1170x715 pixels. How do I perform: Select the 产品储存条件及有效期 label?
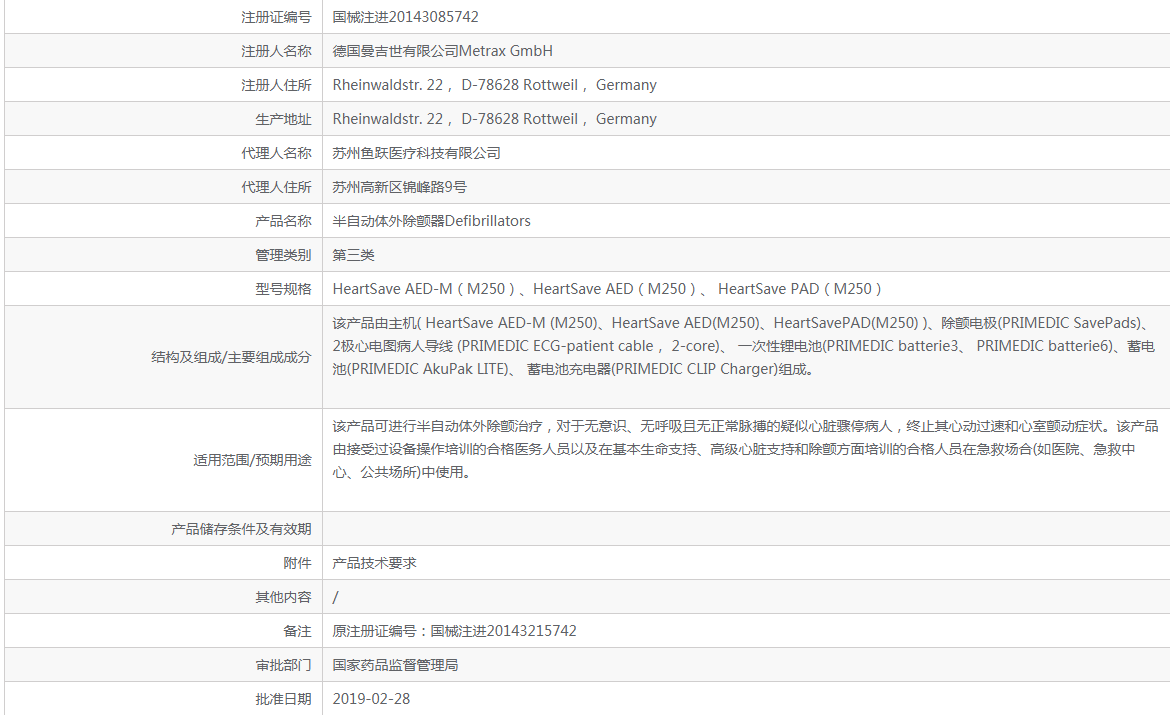[241, 529]
